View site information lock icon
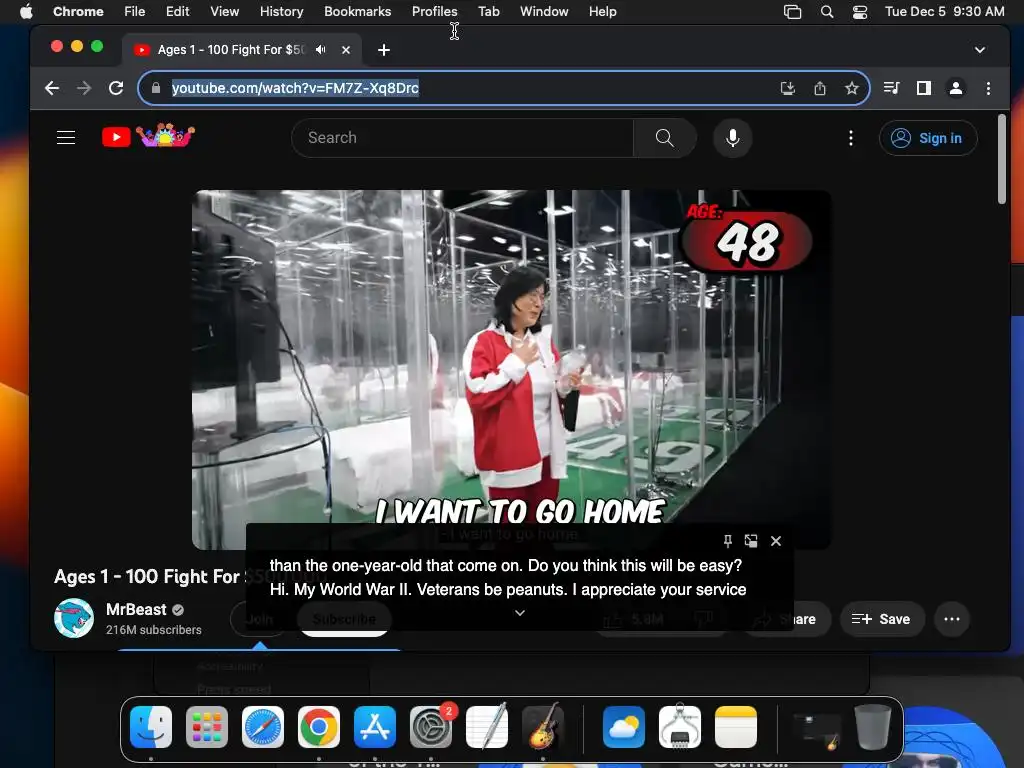 click(x=156, y=88)
